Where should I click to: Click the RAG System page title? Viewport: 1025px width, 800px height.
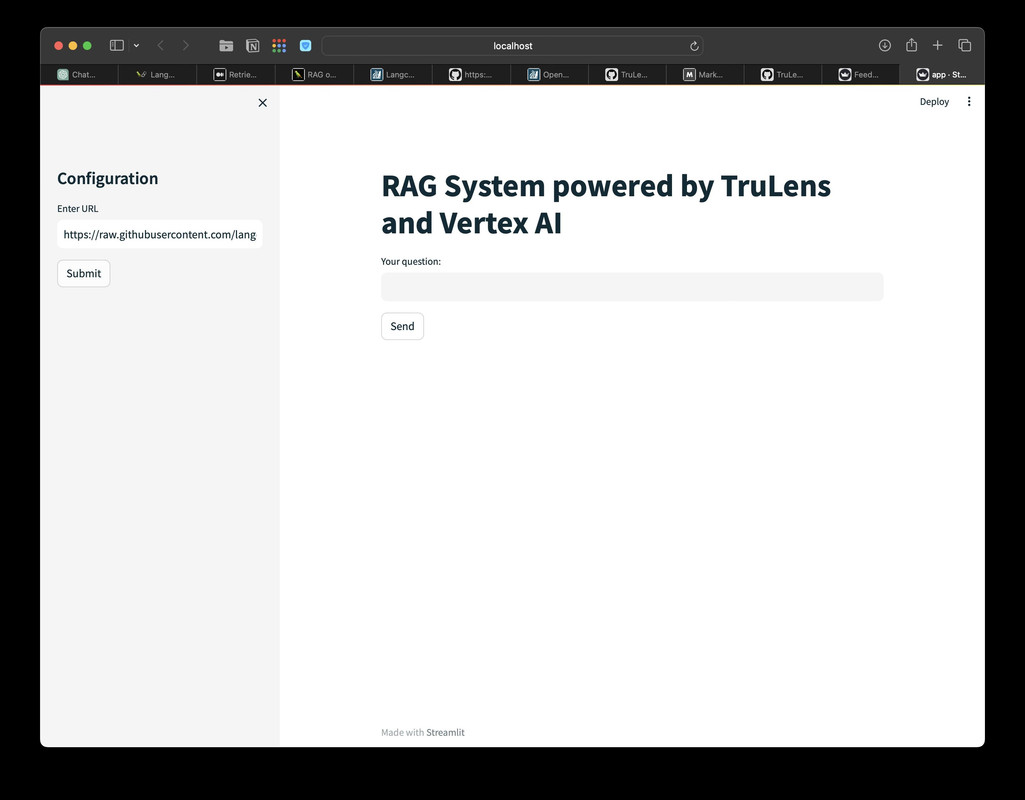(x=606, y=204)
